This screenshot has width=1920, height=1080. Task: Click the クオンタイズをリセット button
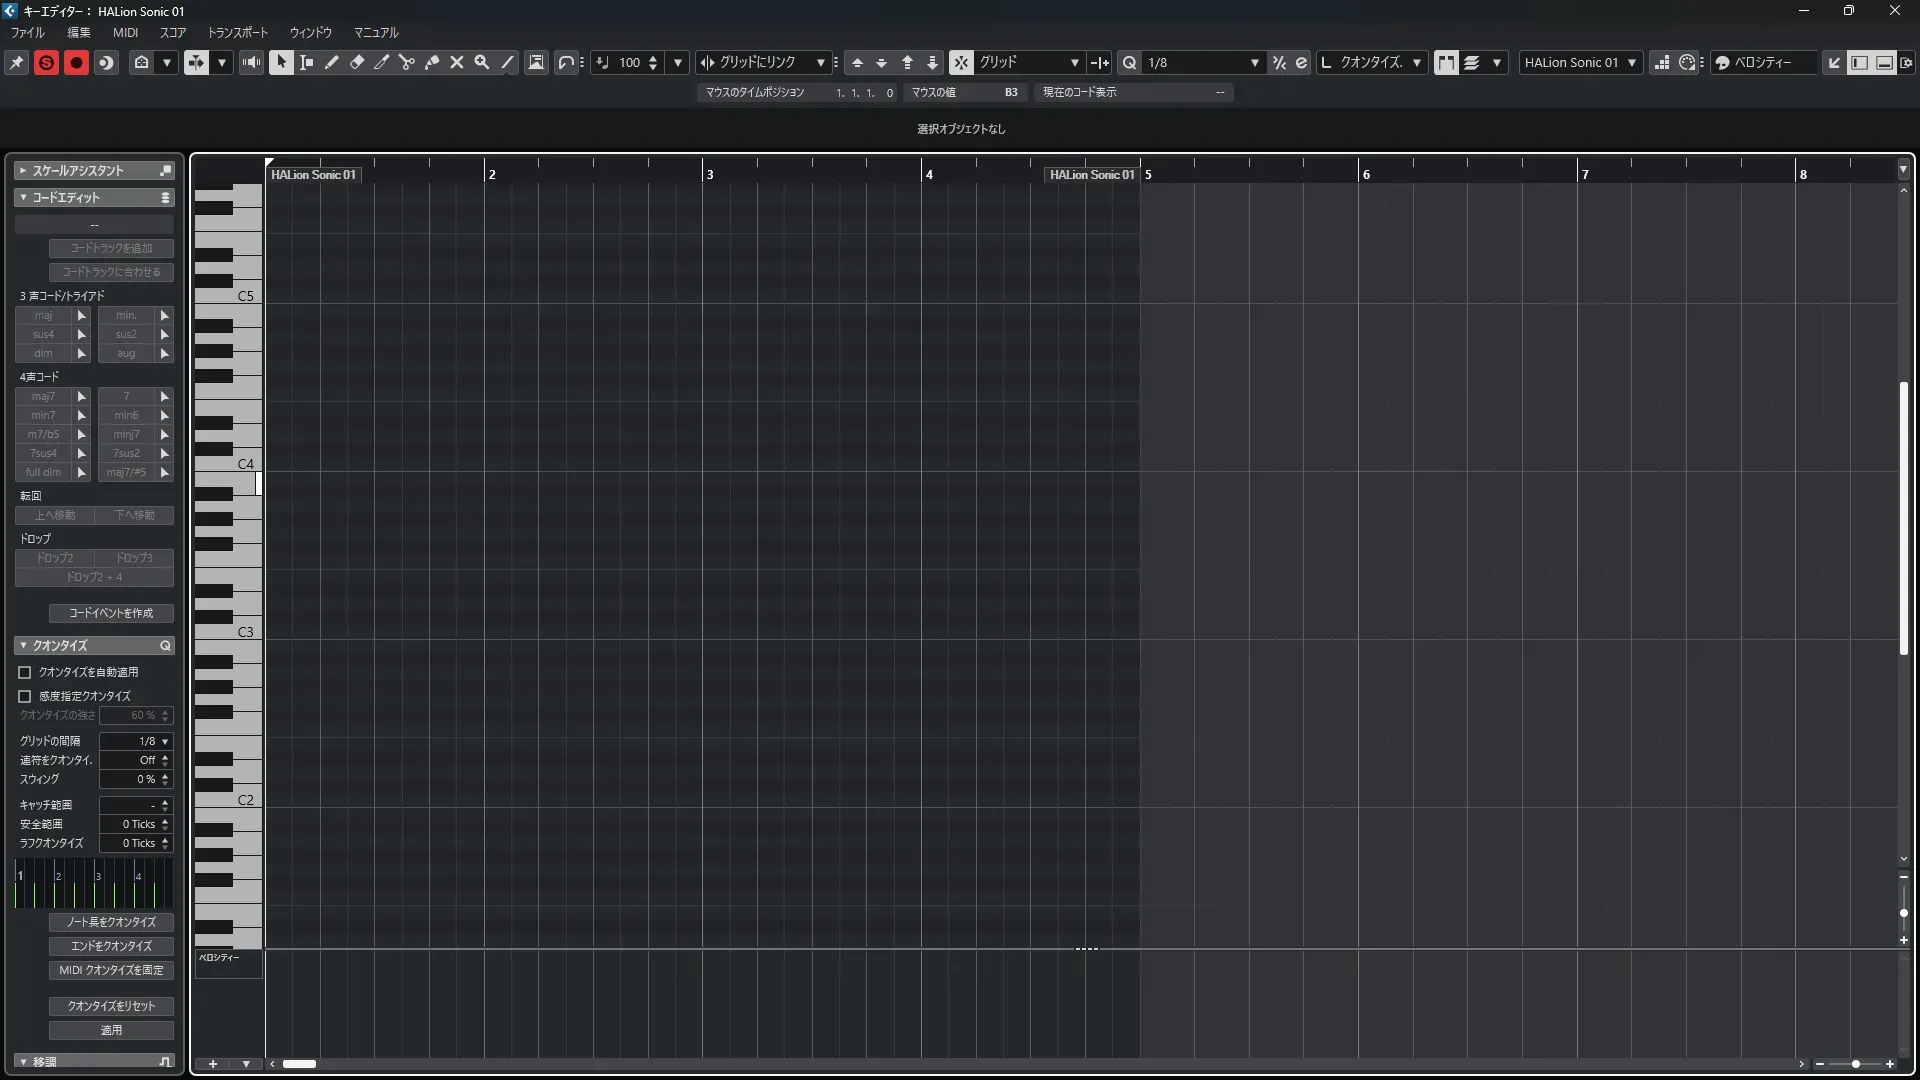point(111,1006)
